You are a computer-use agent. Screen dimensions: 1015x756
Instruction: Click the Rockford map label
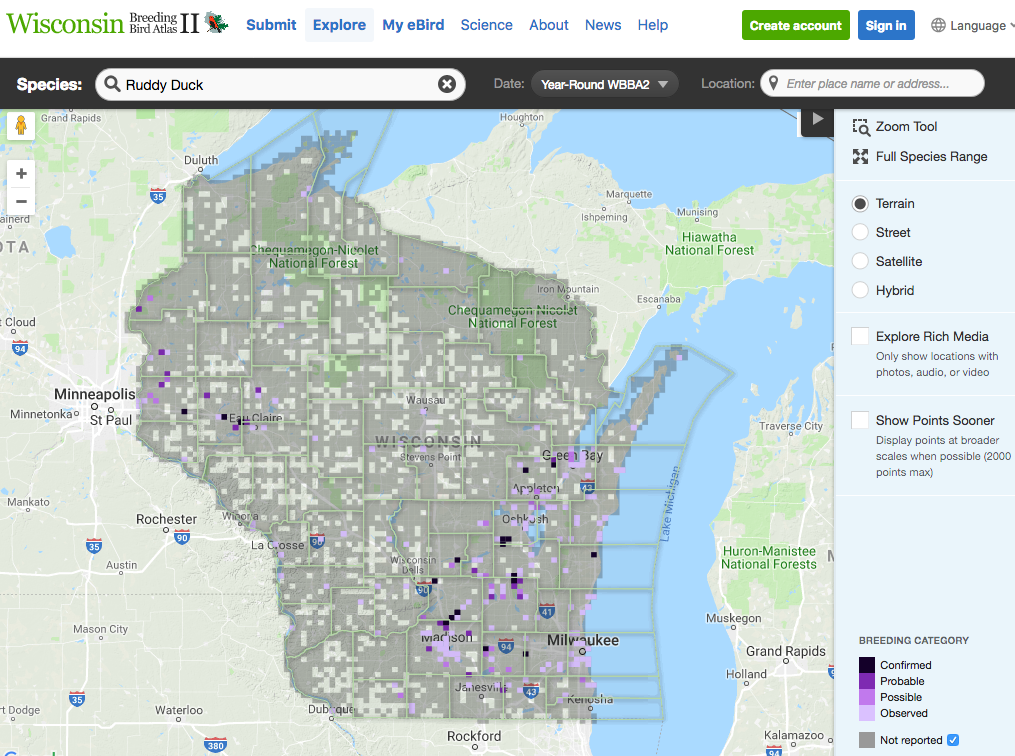coord(474,736)
